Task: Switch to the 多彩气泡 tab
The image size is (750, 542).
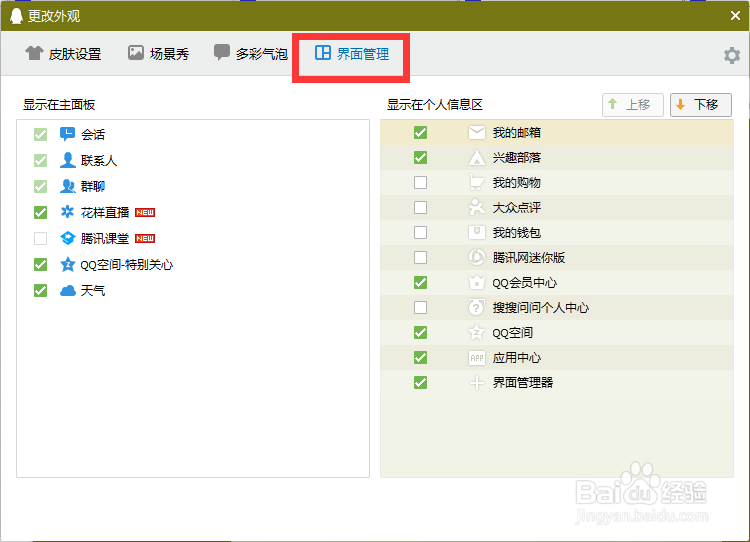Action: pyautogui.click(x=251, y=54)
